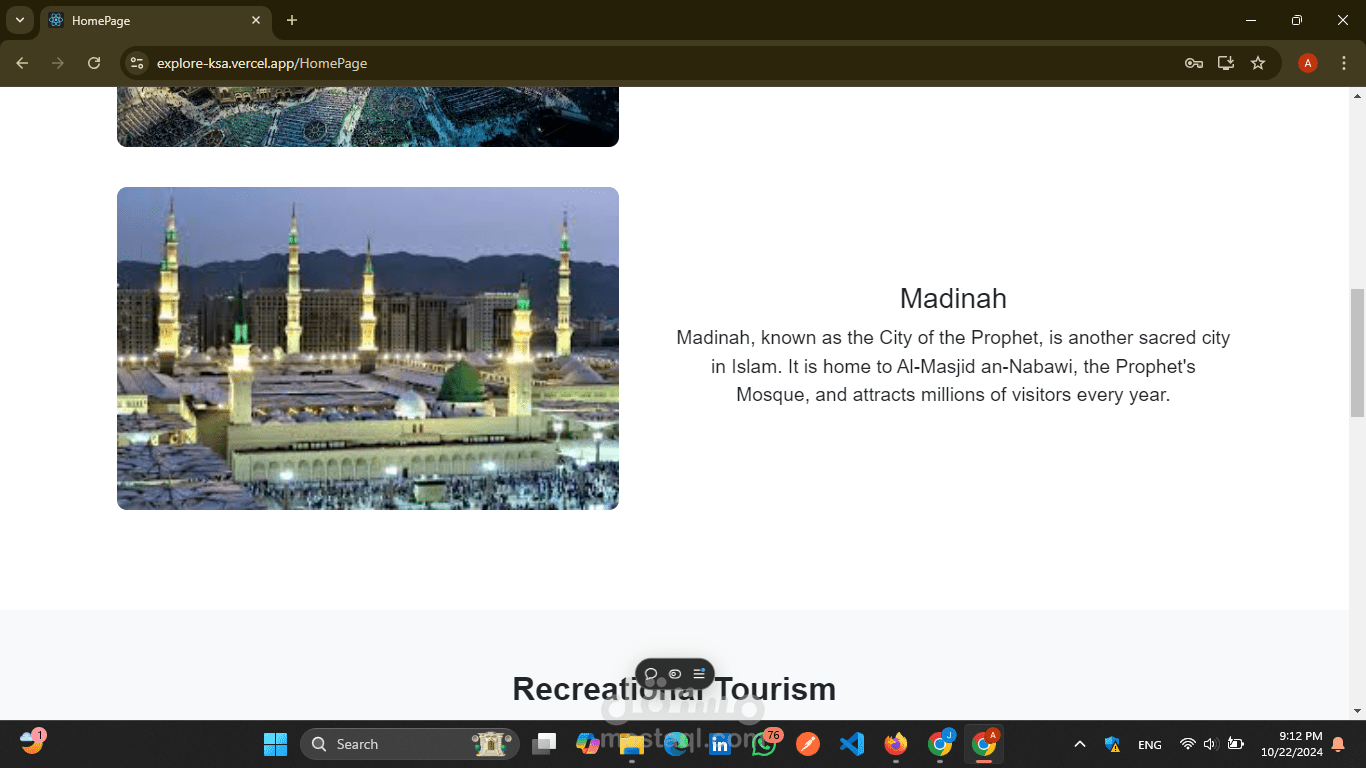Install the app from the address bar
This screenshot has height=768, width=1366.
click(x=1225, y=63)
